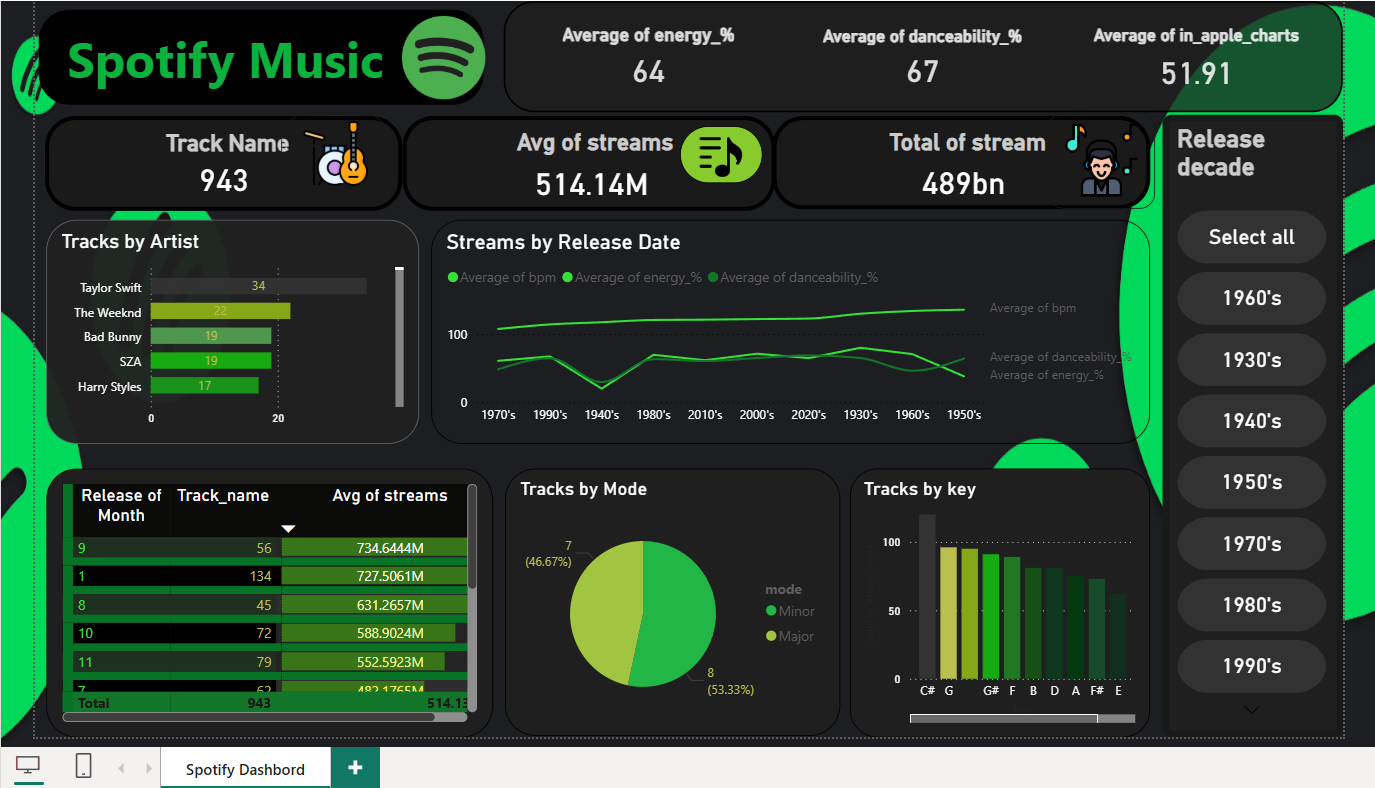Select the desktop view icon in the status bar

(x=27, y=765)
